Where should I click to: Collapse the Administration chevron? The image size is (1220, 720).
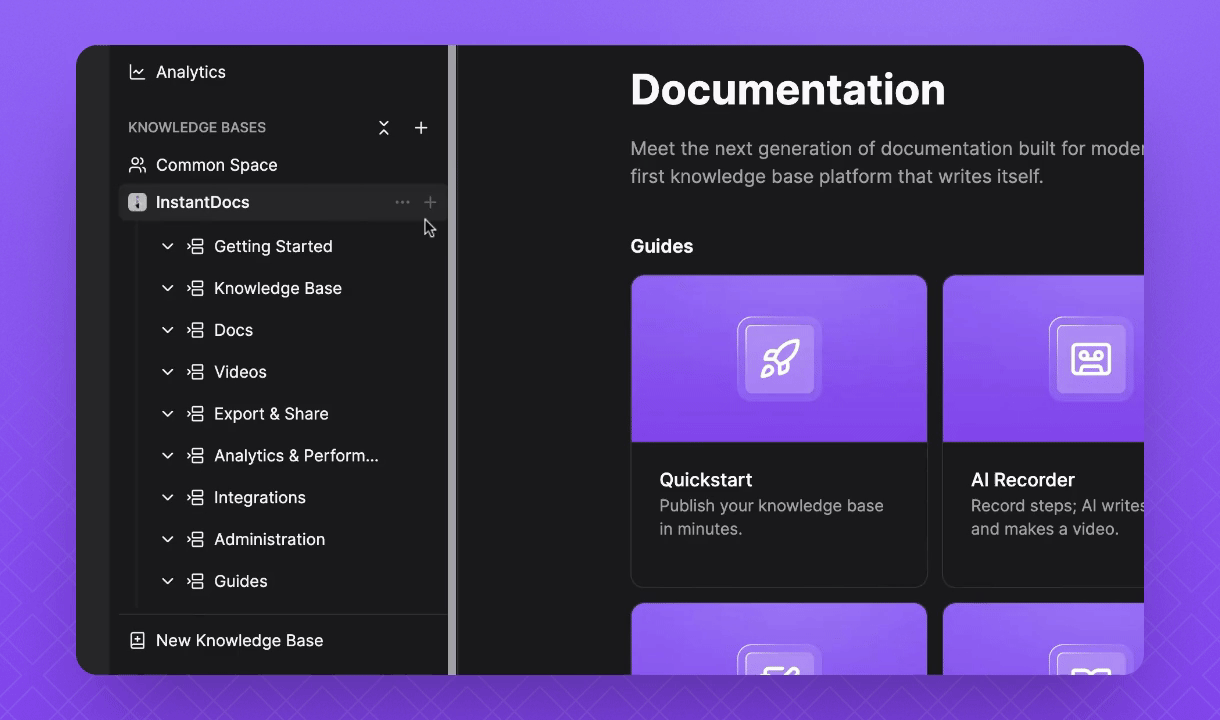click(x=168, y=540)
